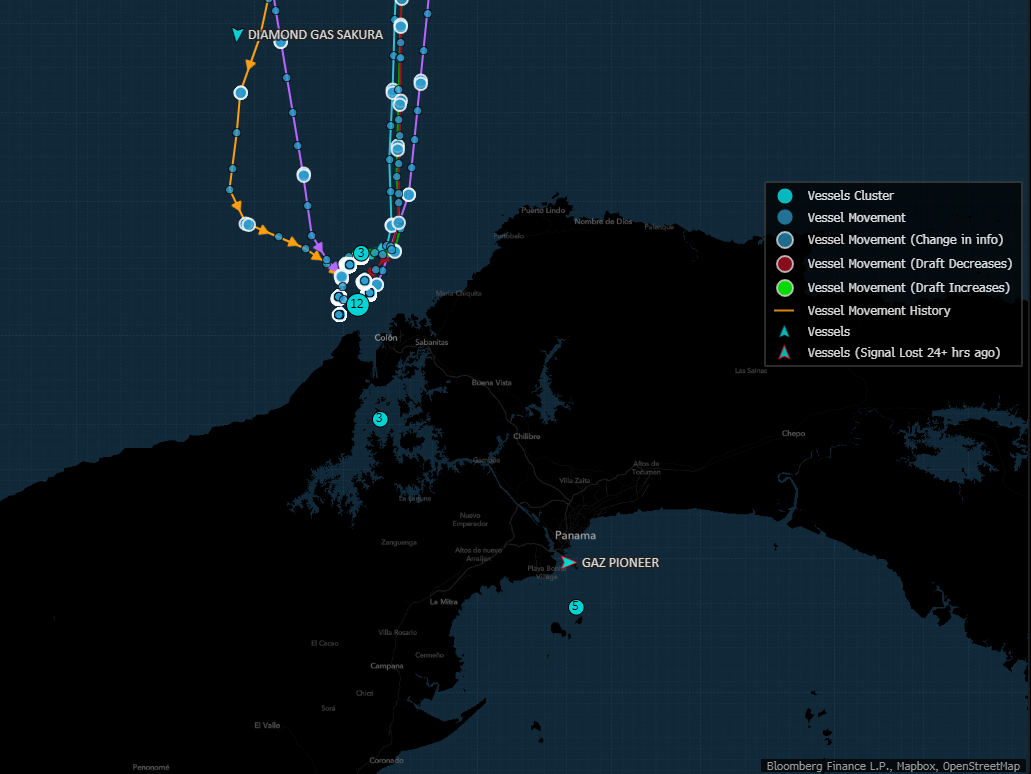
Task: Click the Puerto Lindo map label
Action: 543,210
